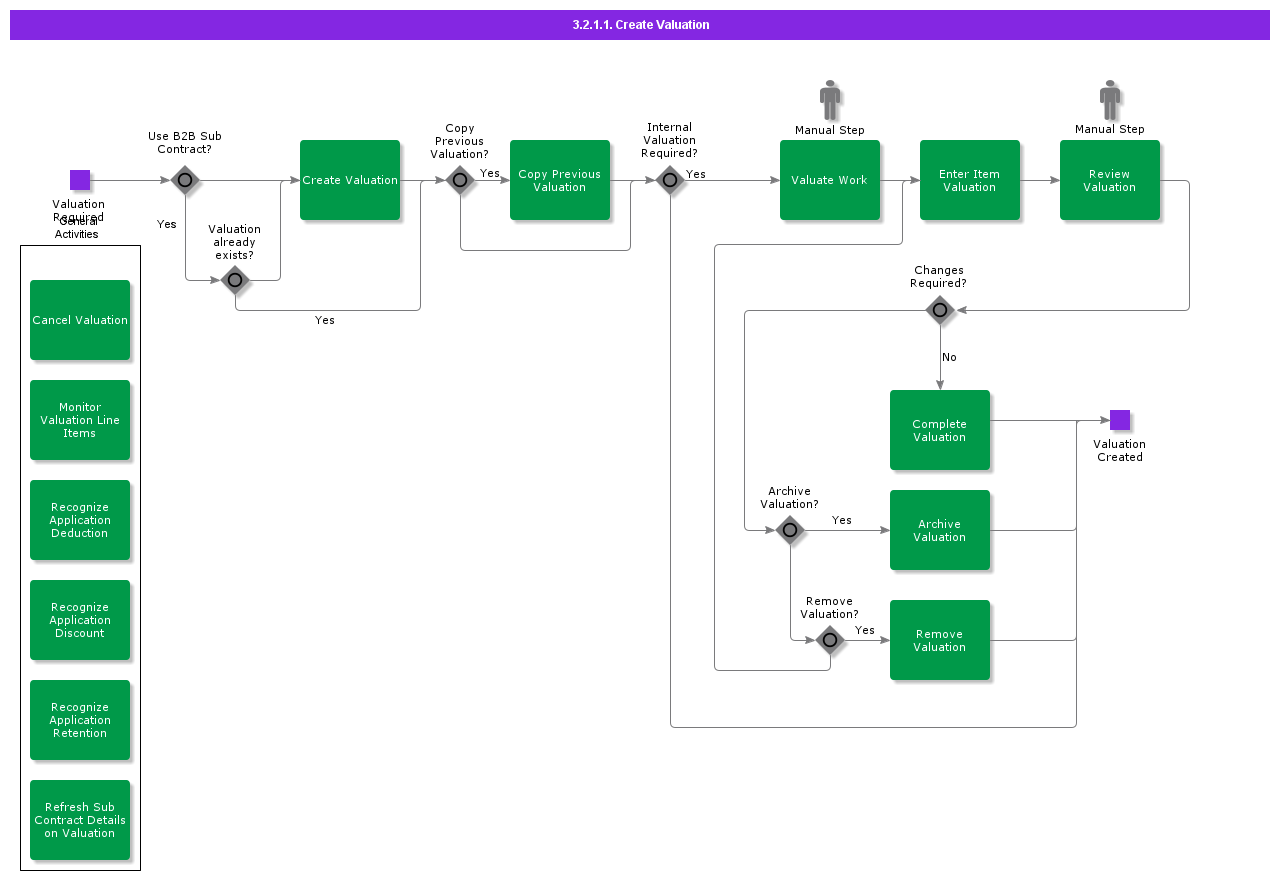Click the 'Valuation Required' start event label
The width and height of the screenshot is (1280, 880).
pyautogui.click(x=79, y=210)
